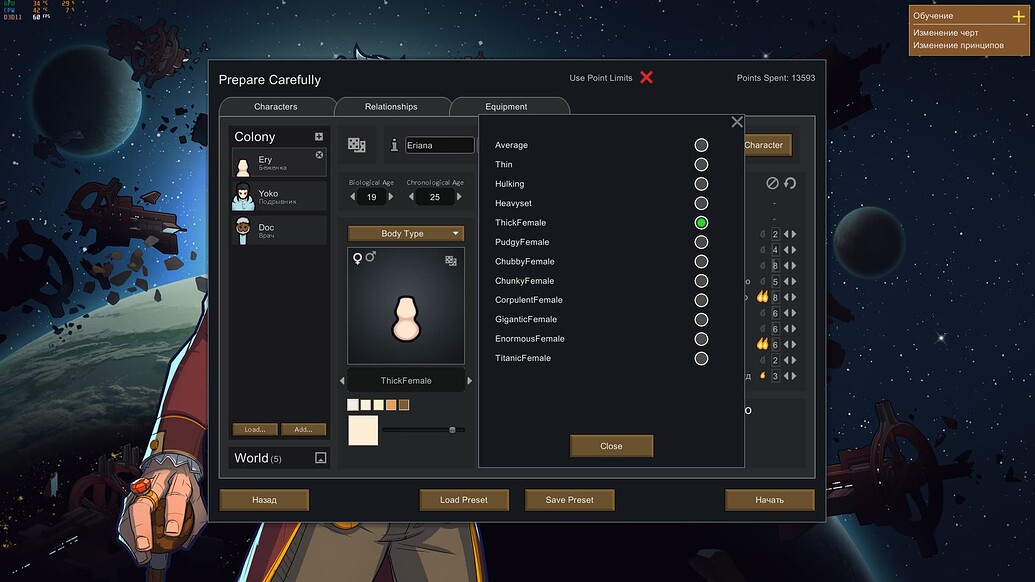This screenshot has height=582, width=1035.
Task: Reset skills with the circular arrow icon
Action: point(790,183)
